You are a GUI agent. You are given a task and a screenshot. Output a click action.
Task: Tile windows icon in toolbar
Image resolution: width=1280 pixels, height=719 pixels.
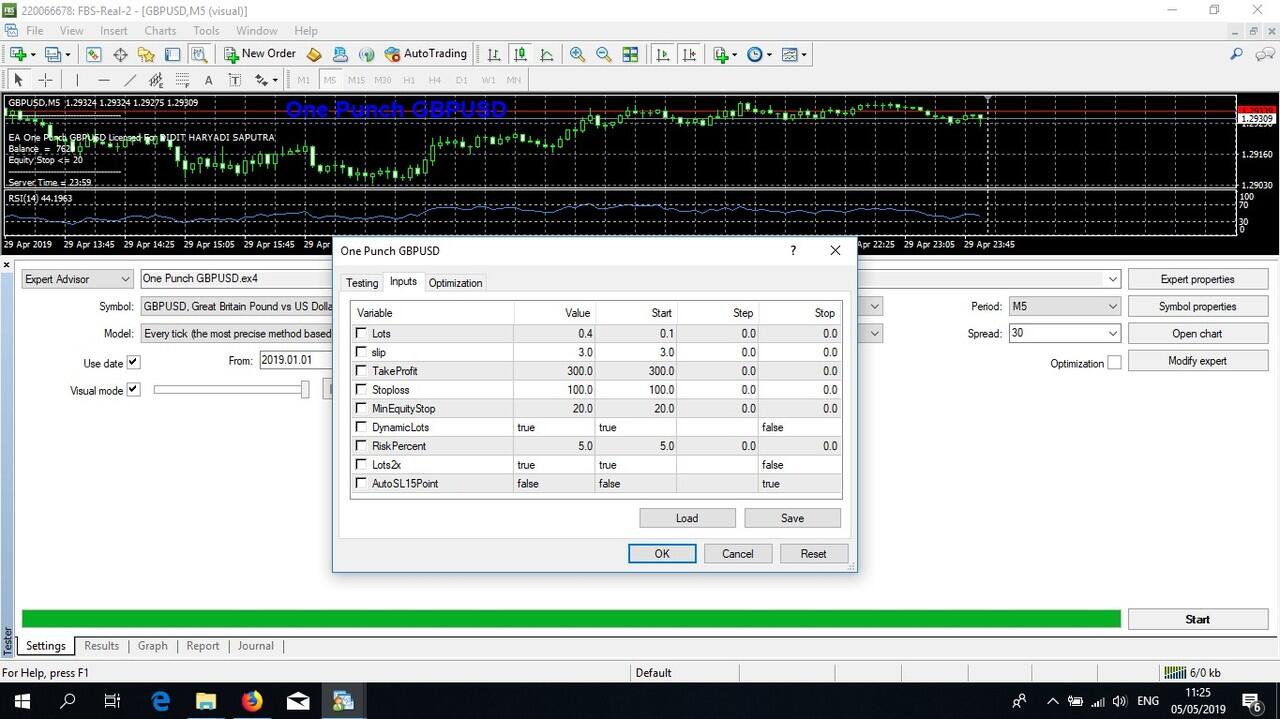pos(630,54)
